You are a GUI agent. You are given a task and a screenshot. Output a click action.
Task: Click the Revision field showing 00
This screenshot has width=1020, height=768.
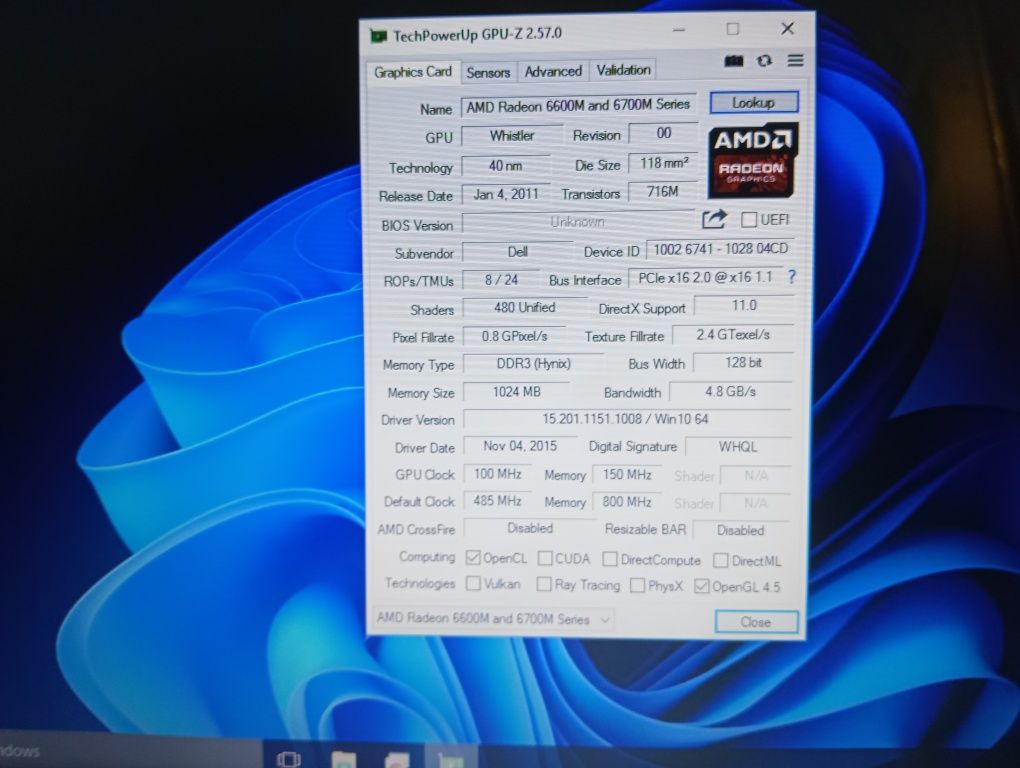coord(664,133)
